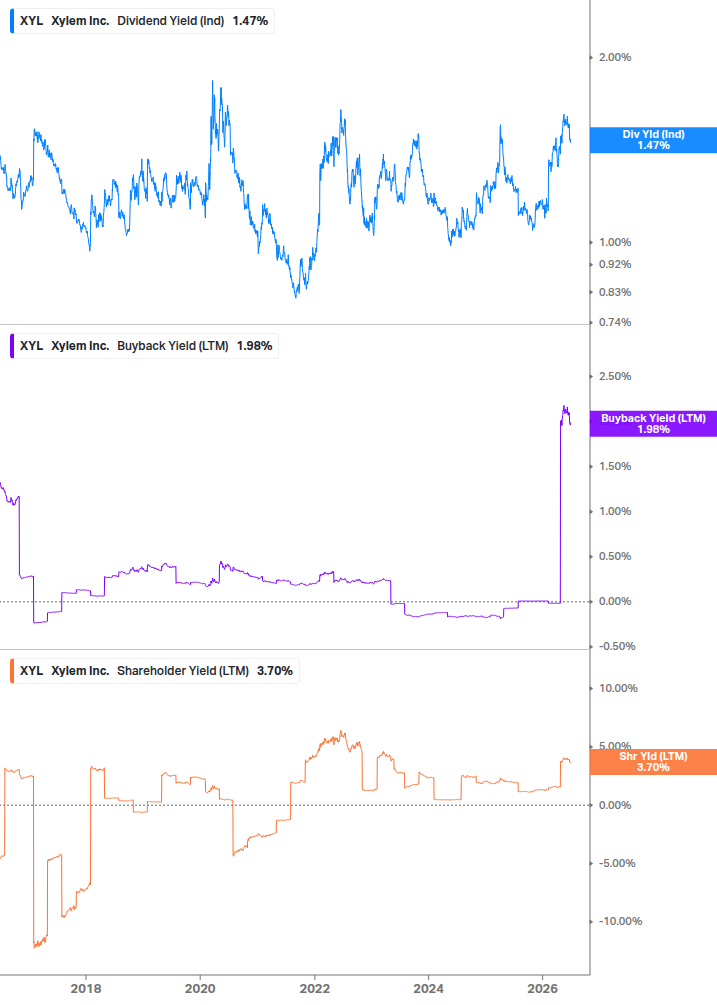The width and height of the screenshot is (717, 1005).
Task: Click the 2022 label on the time axis
Action: 315,988
